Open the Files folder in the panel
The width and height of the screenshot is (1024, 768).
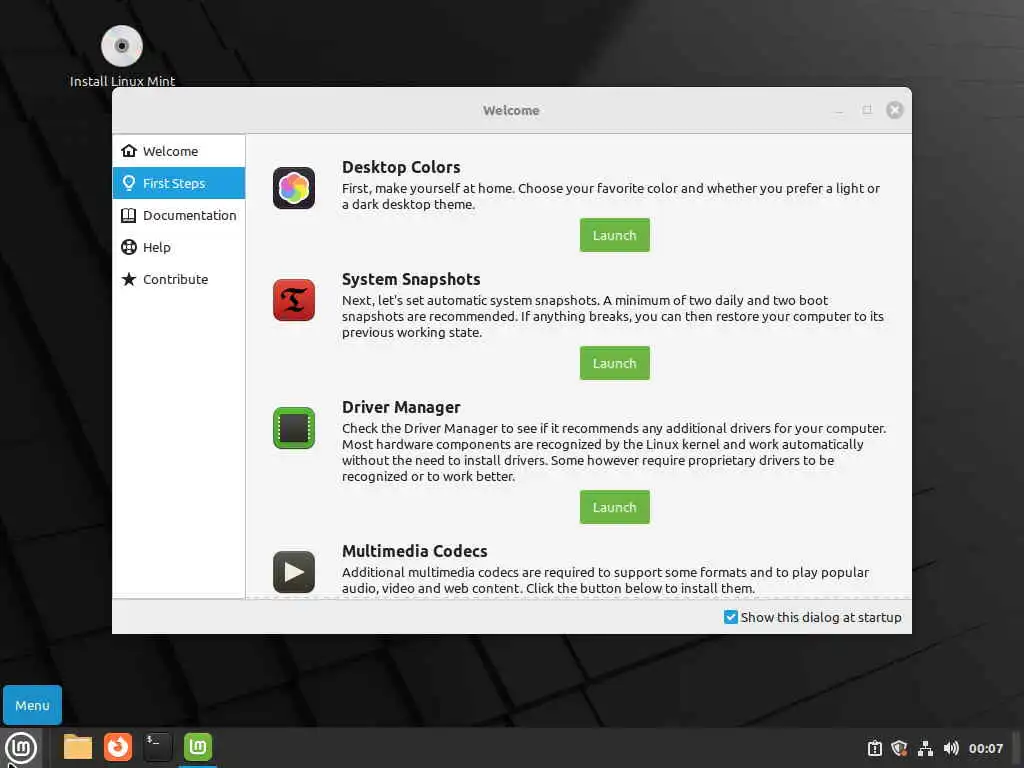(x=78, y=747)
